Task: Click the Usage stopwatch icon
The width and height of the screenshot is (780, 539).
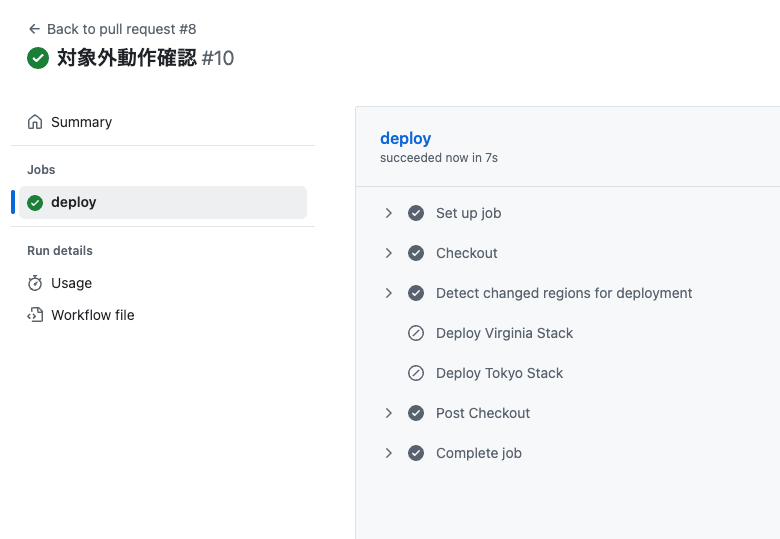Action: (x=35, y=283)
